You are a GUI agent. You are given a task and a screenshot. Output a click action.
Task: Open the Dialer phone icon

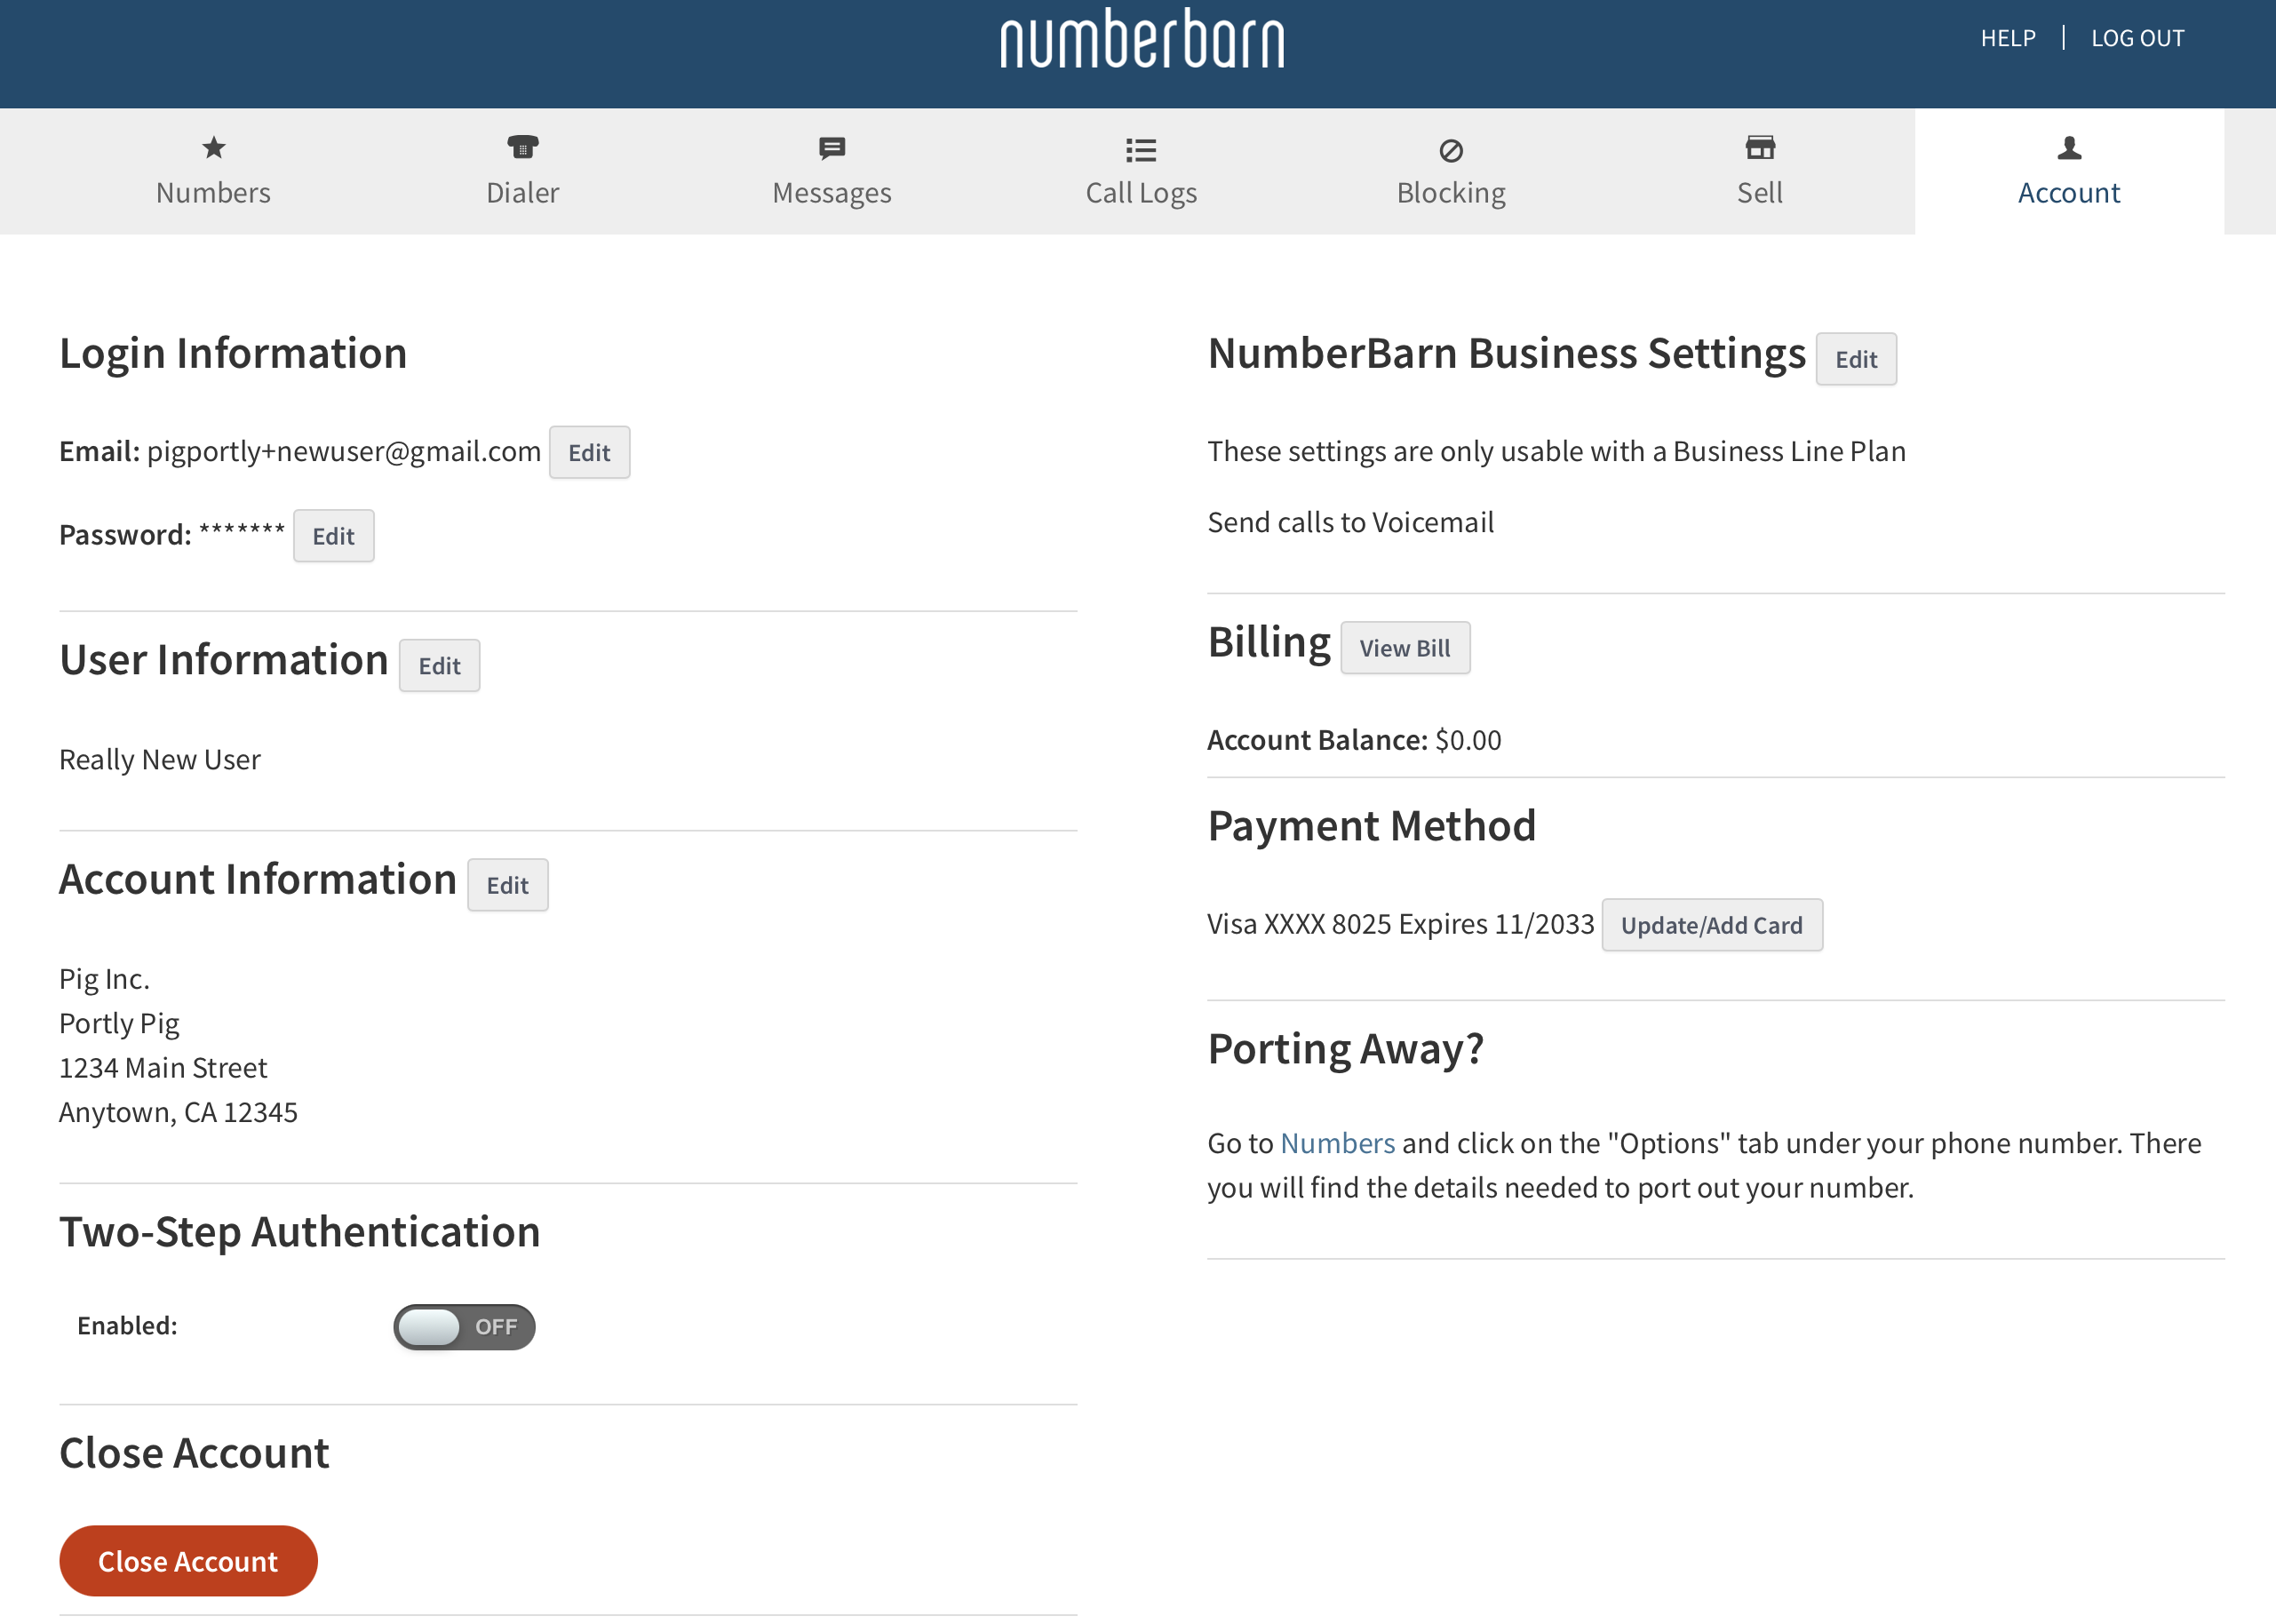[522, 148]
